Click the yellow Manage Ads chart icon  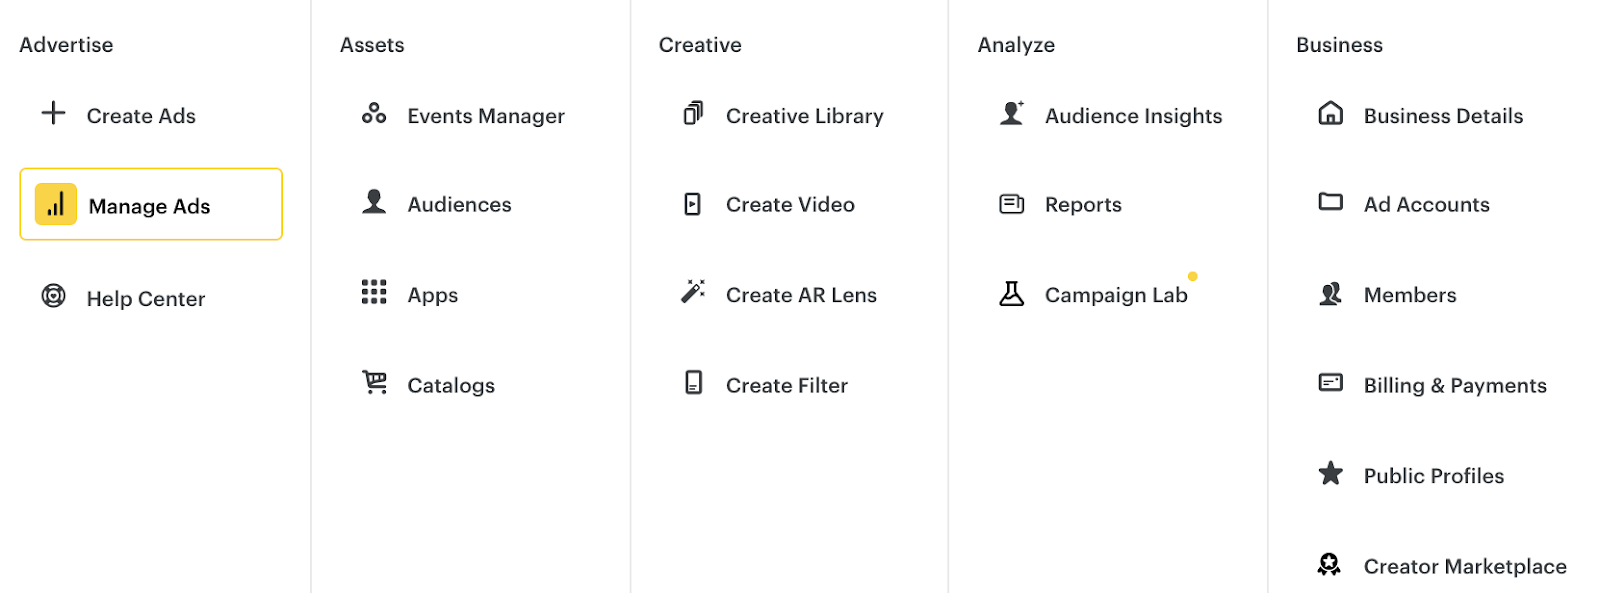click(x=56, y=204)
